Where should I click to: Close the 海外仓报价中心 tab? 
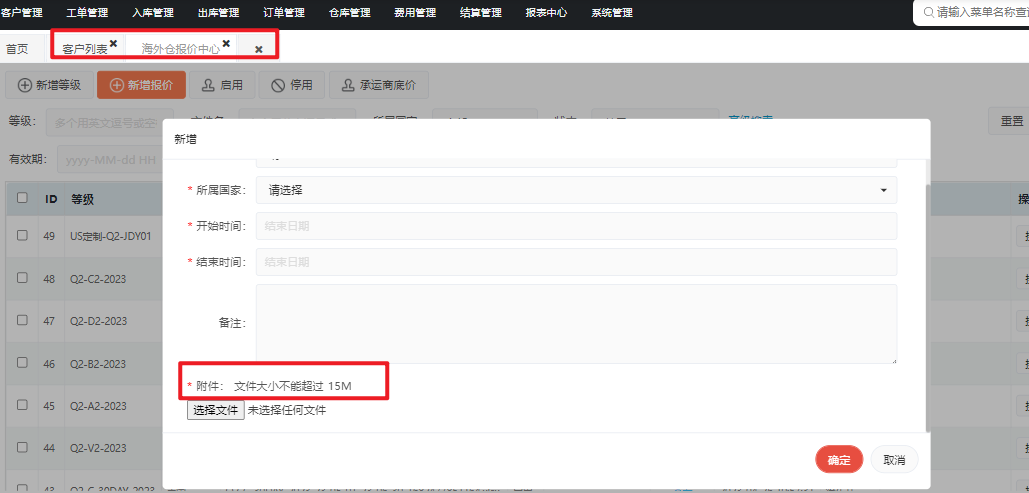tap(226, 43)
